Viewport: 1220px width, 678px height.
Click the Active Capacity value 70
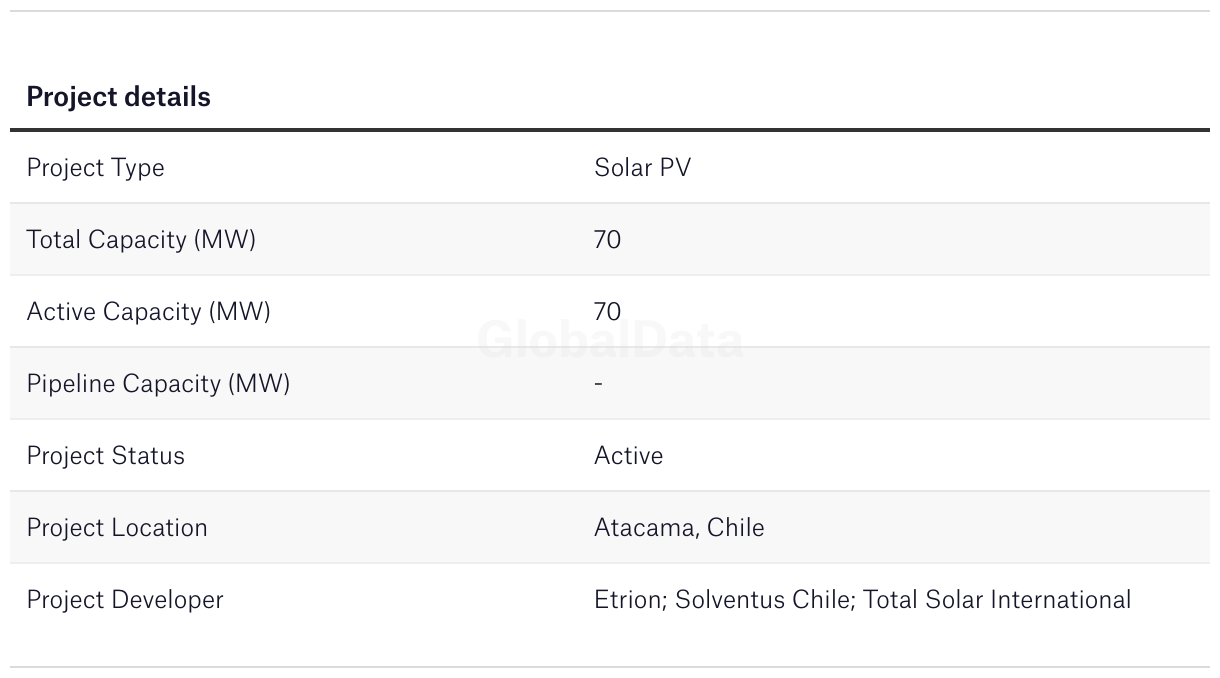607,312
